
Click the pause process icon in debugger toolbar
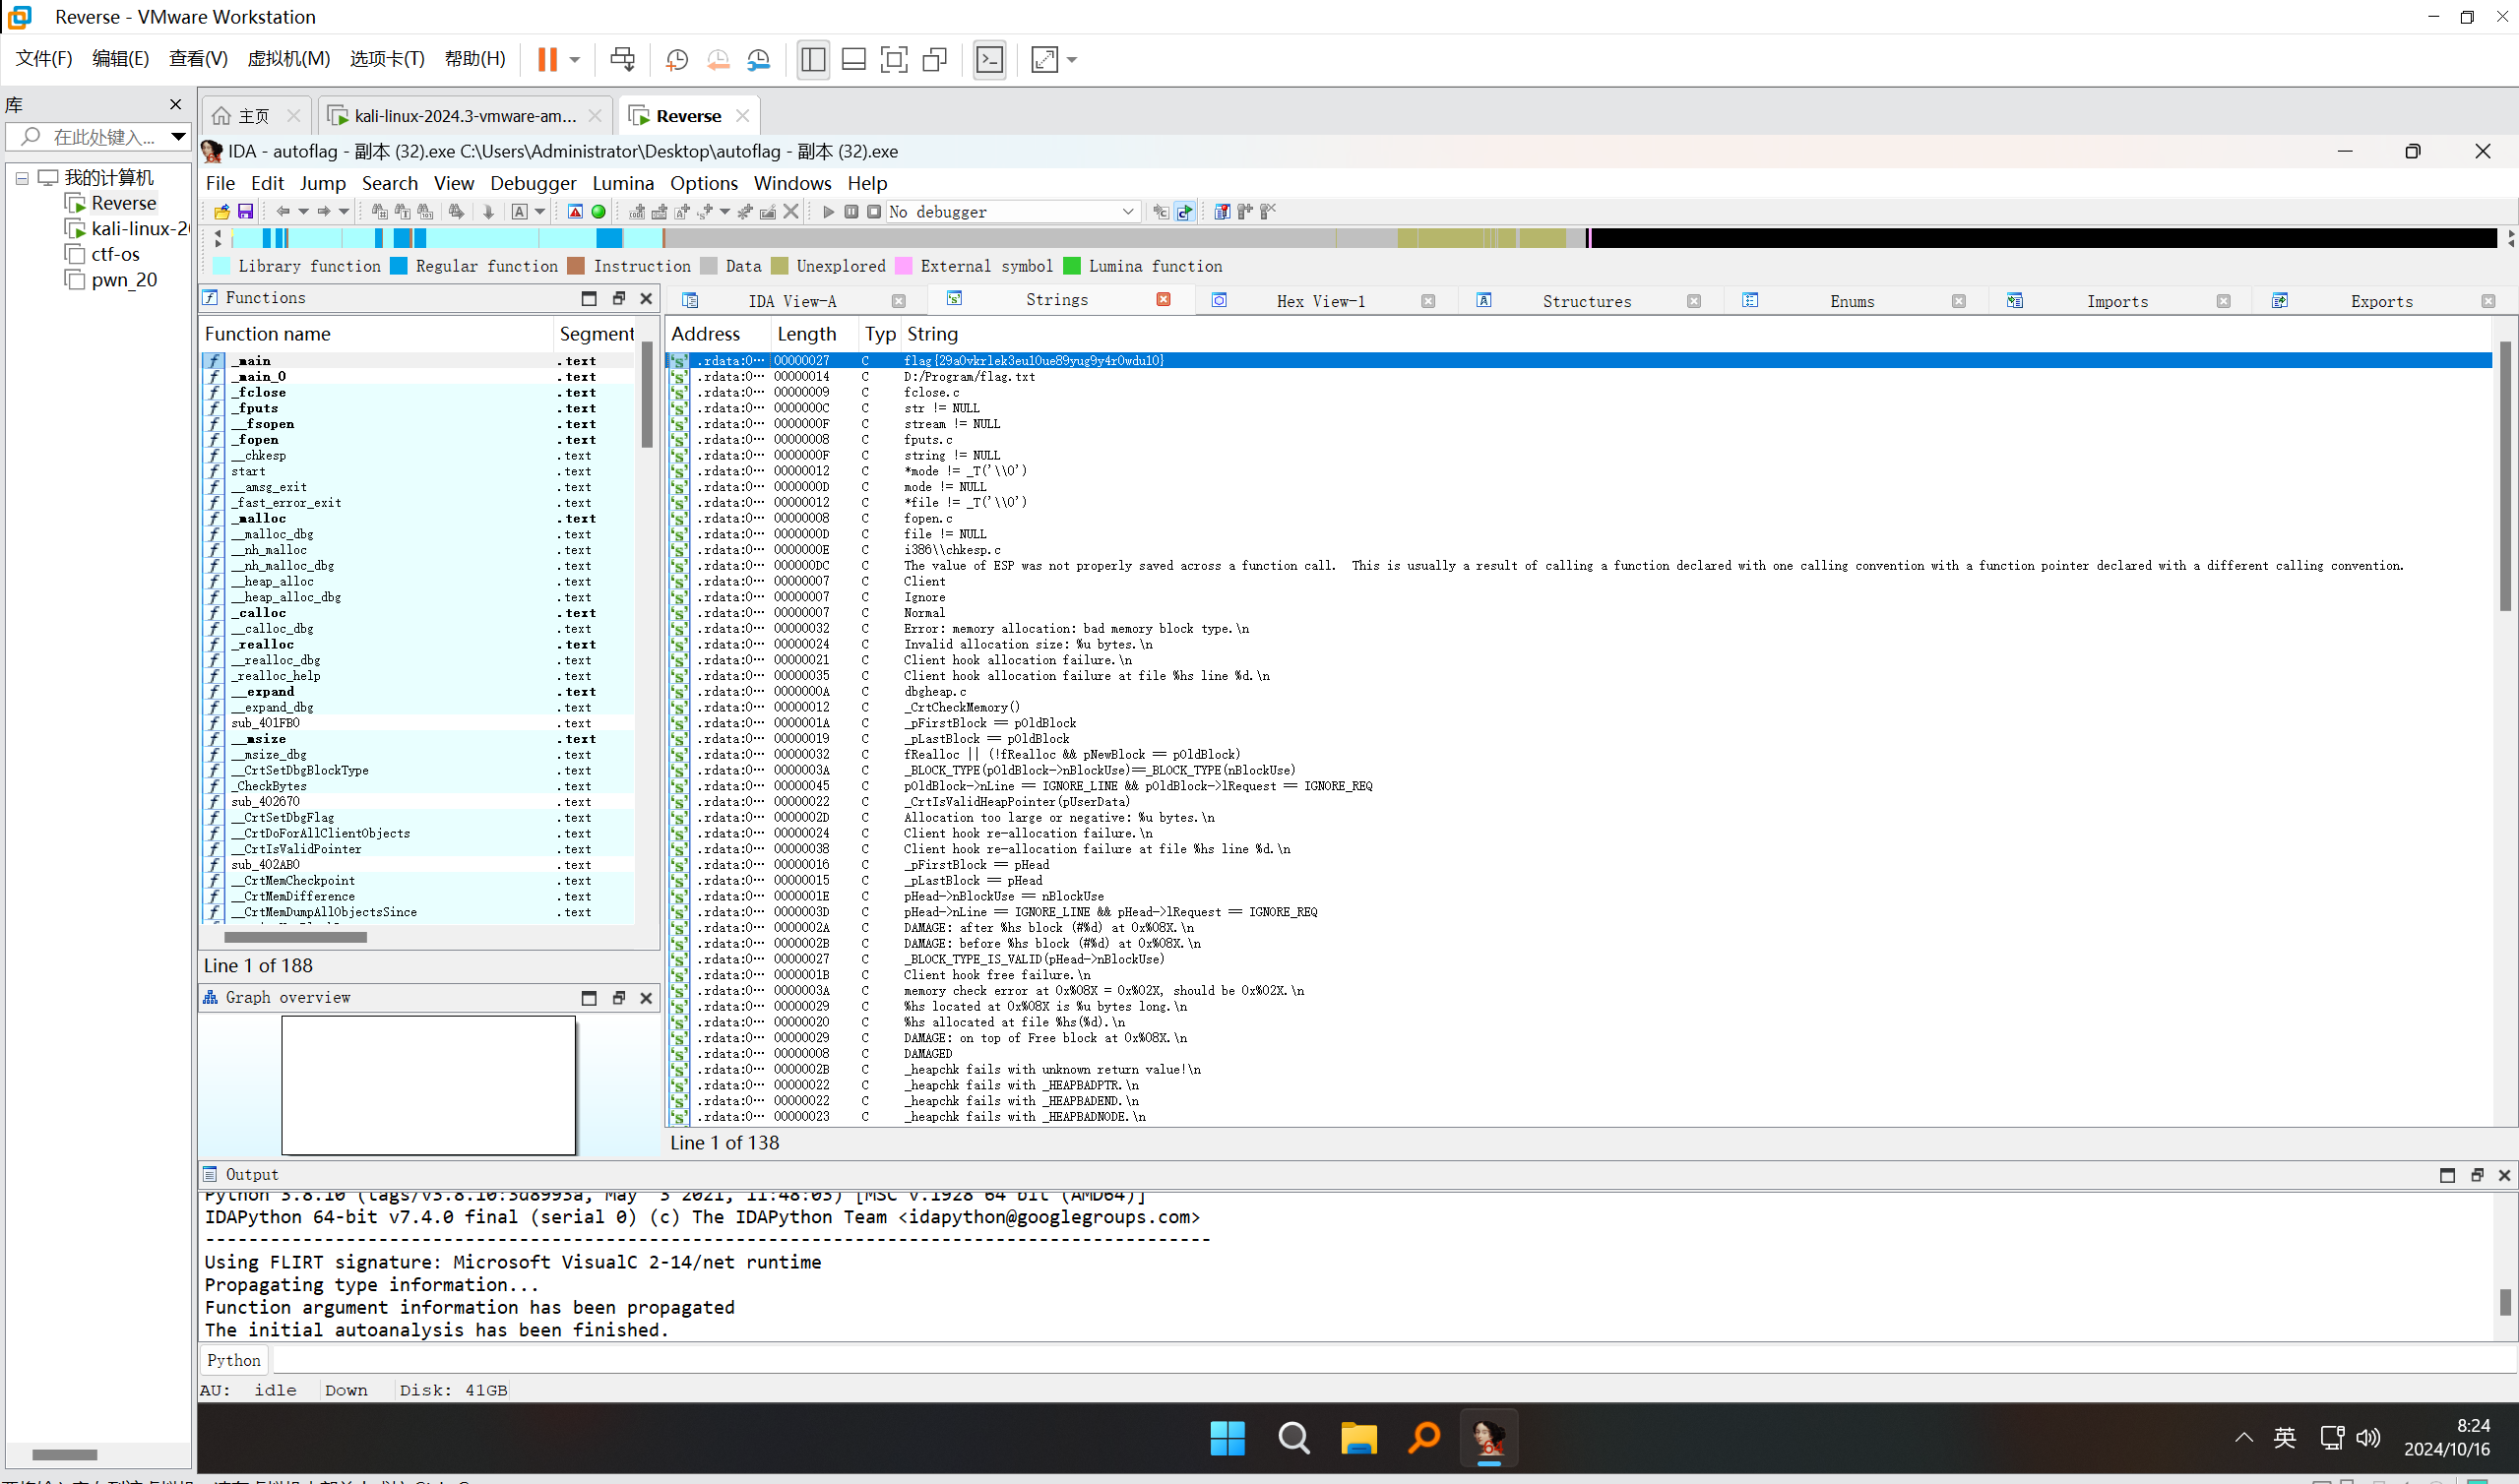pyautogui.click(x=851, y=211)
